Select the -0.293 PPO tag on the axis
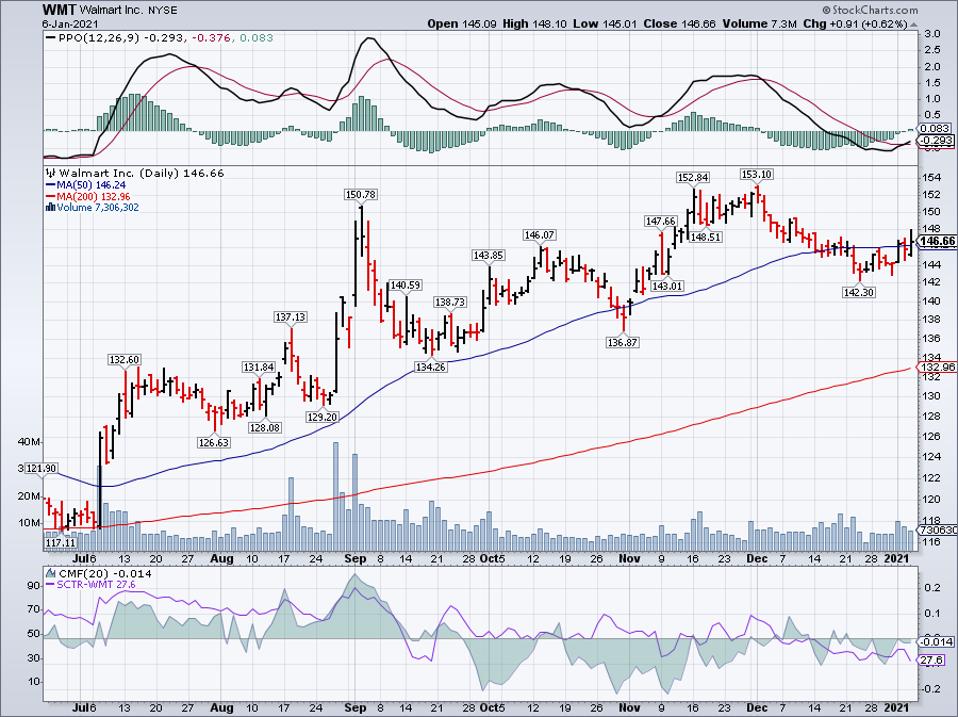Viewport: 958px width, 717px height. point(937,140)
